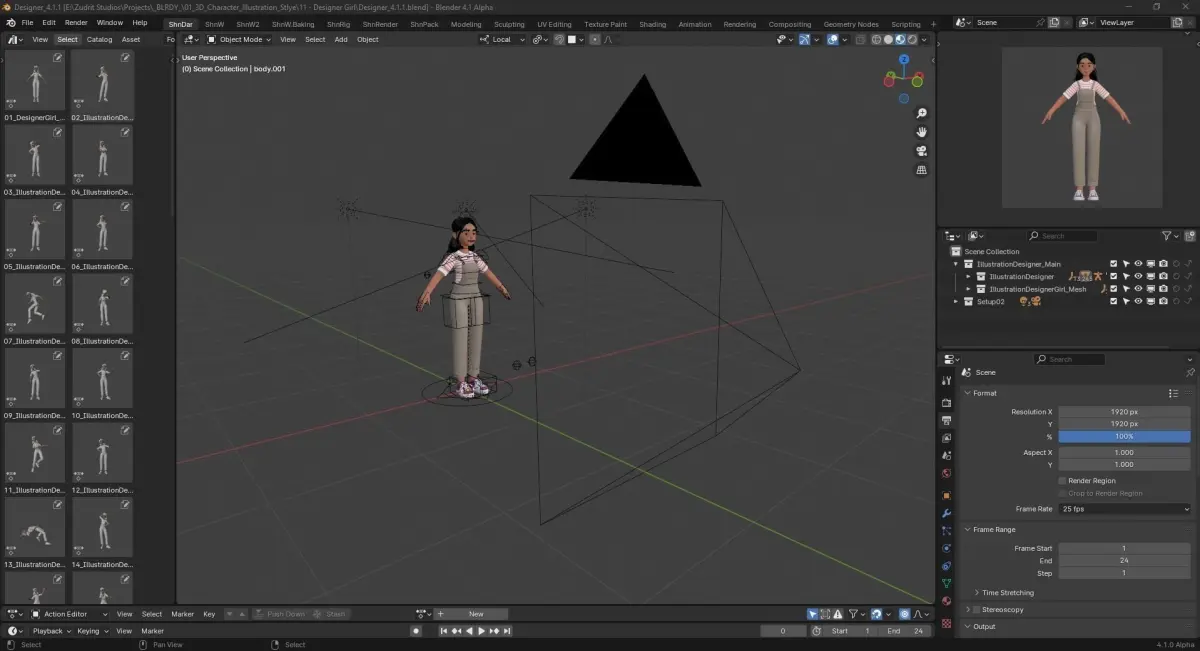Open the Object Data green triangle tab
The image size is (1200, 651).
[947, 583]
